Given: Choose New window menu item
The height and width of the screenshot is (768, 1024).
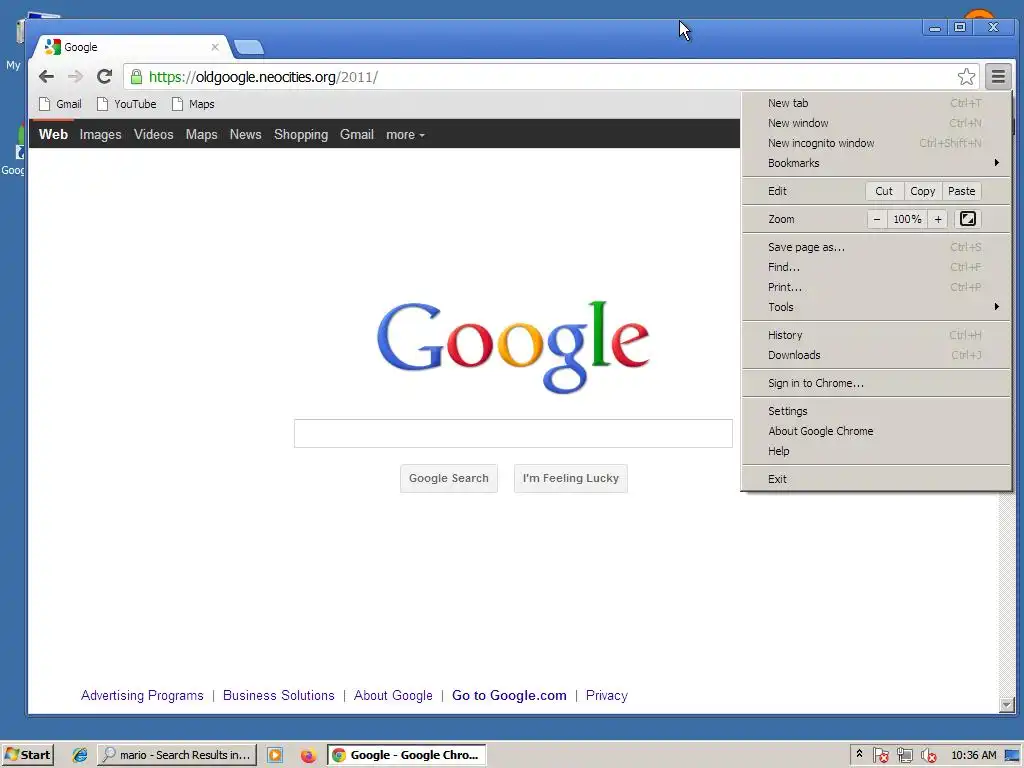Looking at the screenshot, I should tap(876, 123).
